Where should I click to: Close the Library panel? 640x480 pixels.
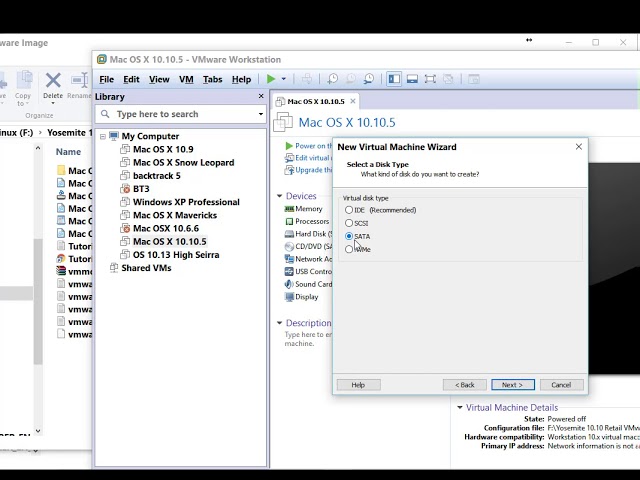click(261, 96)
